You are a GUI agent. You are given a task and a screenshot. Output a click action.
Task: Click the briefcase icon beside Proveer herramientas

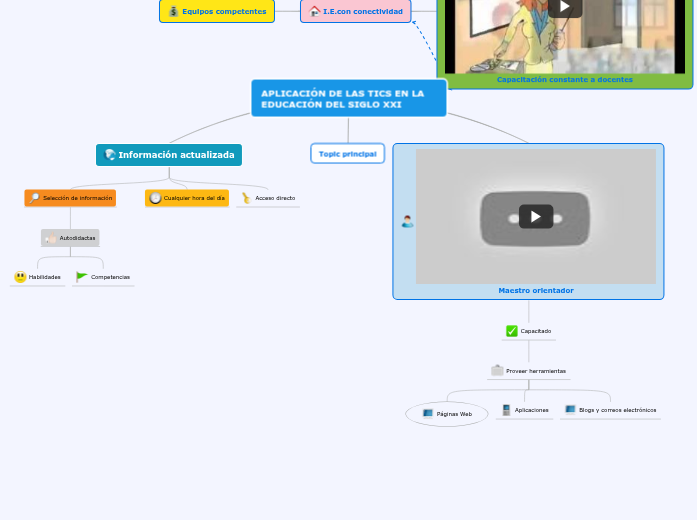pyautogui.click(x=497, y=370)
